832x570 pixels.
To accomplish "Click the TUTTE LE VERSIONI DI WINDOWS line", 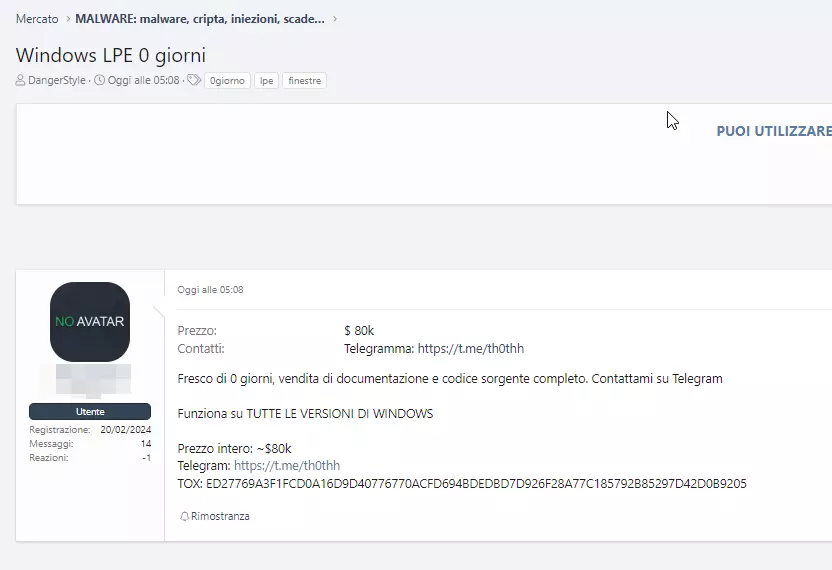I will tap(305, 413).
